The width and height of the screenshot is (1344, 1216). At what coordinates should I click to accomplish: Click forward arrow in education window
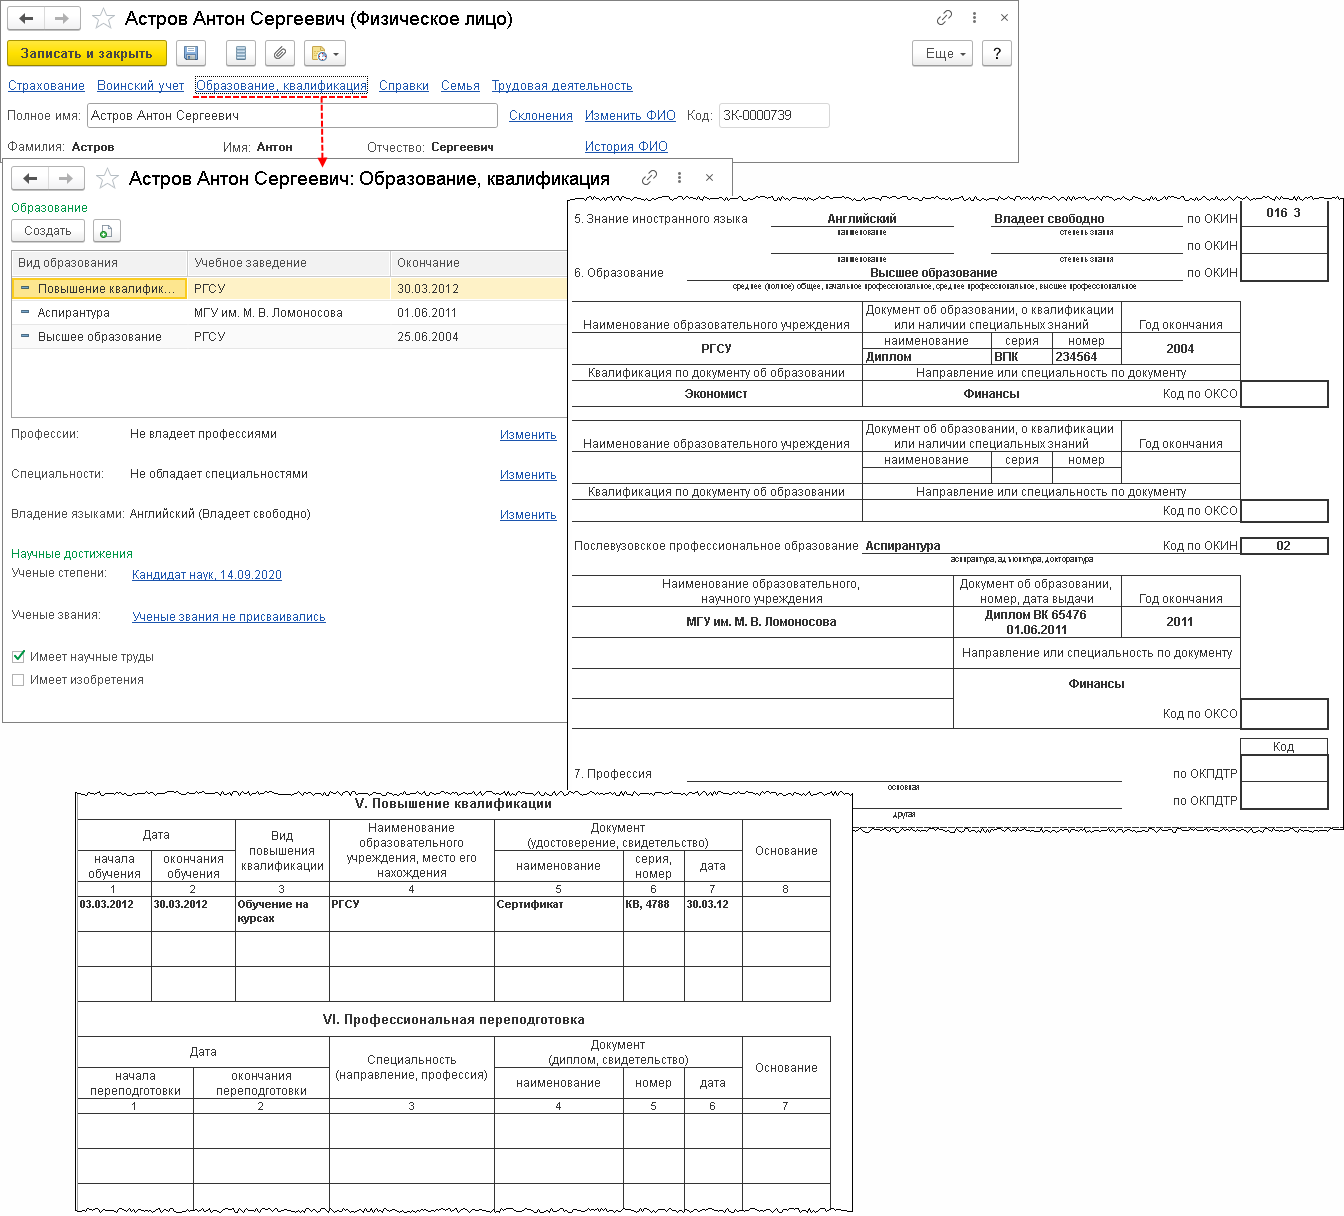66,178
